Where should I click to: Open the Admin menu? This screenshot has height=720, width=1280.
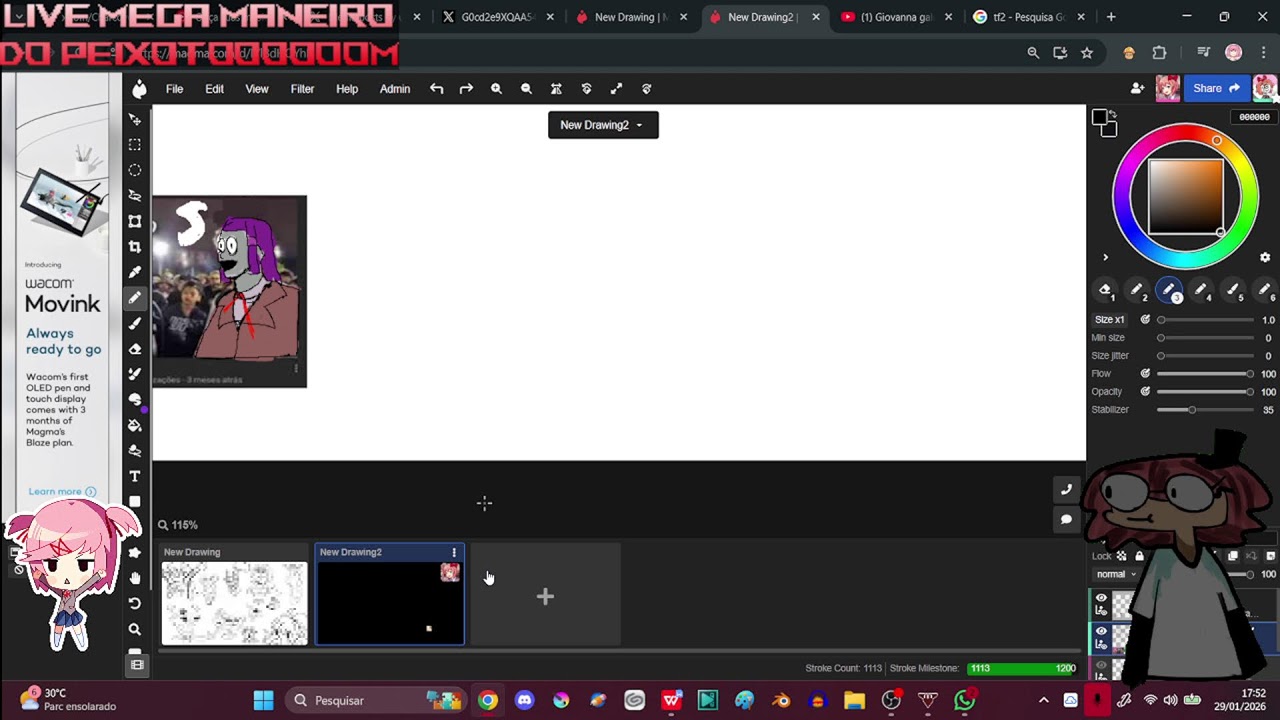pos(395,89)
